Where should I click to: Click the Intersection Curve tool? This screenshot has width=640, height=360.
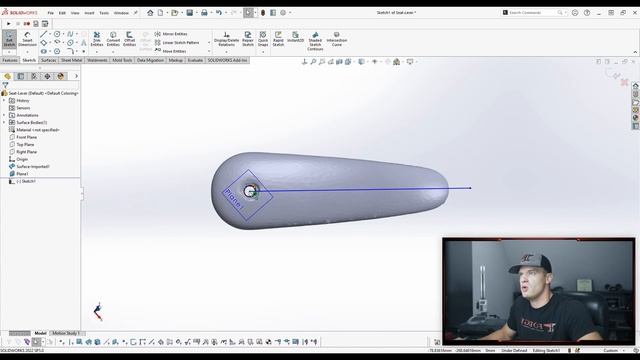pos(337,39)
